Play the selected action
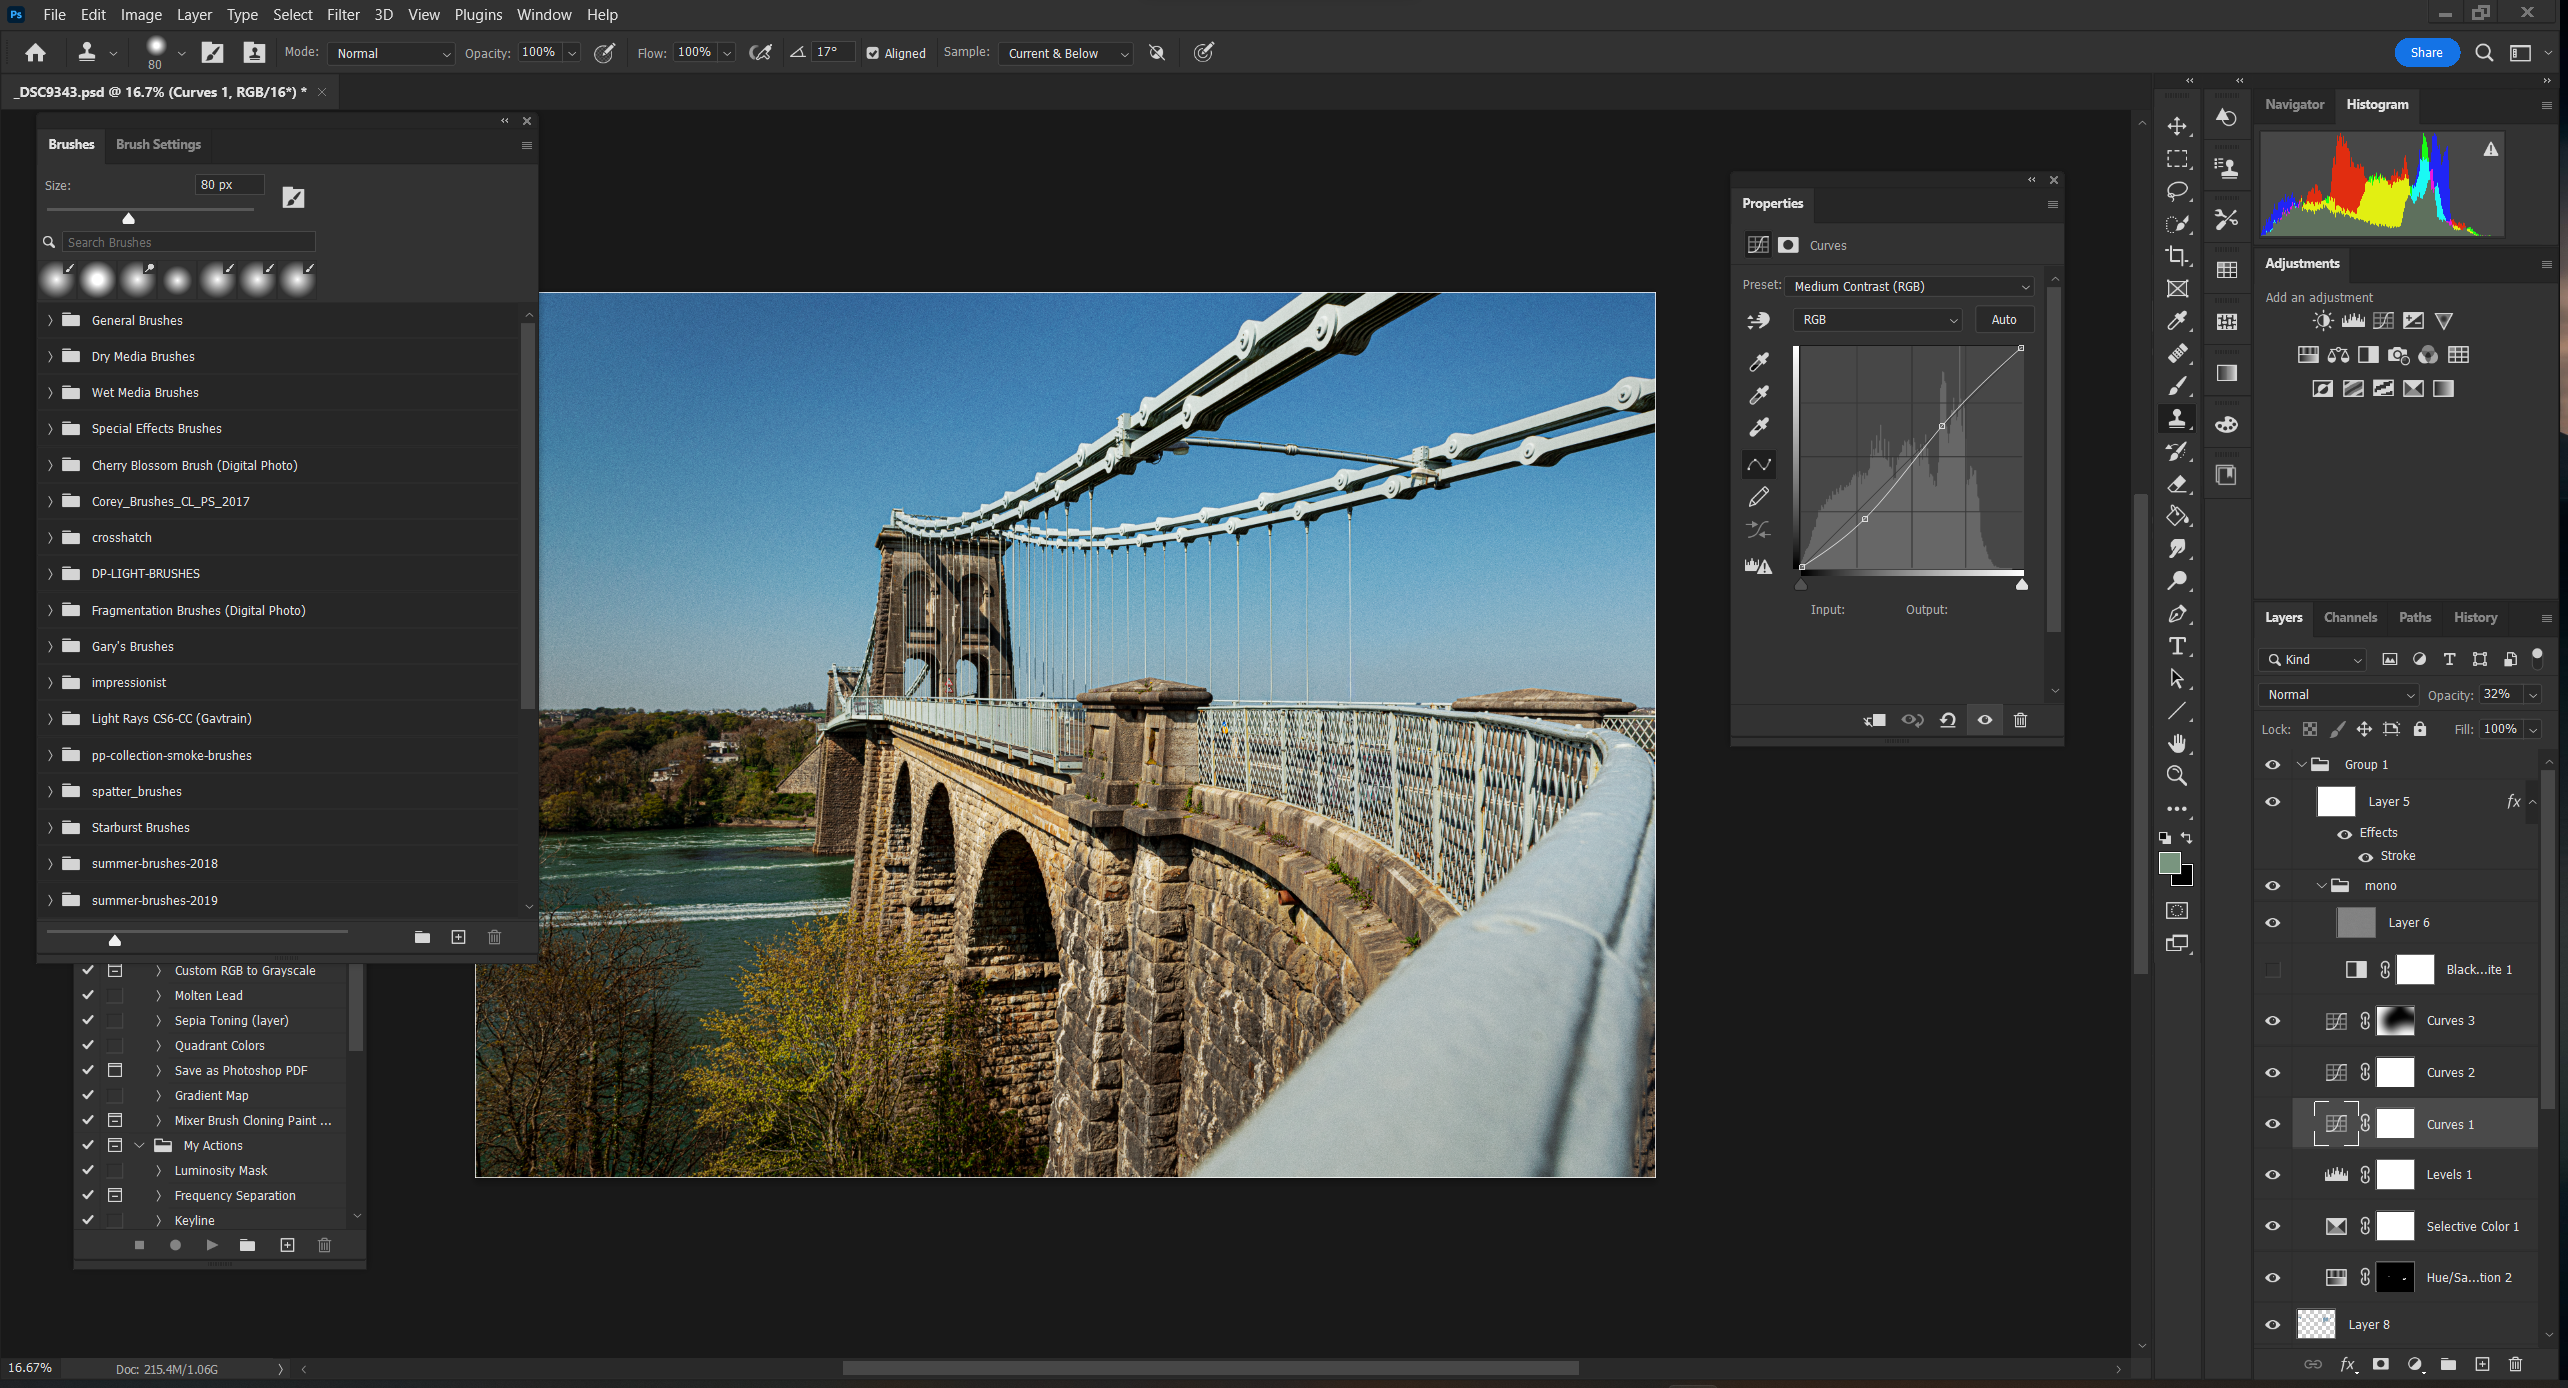 (x=211, y=1245)
